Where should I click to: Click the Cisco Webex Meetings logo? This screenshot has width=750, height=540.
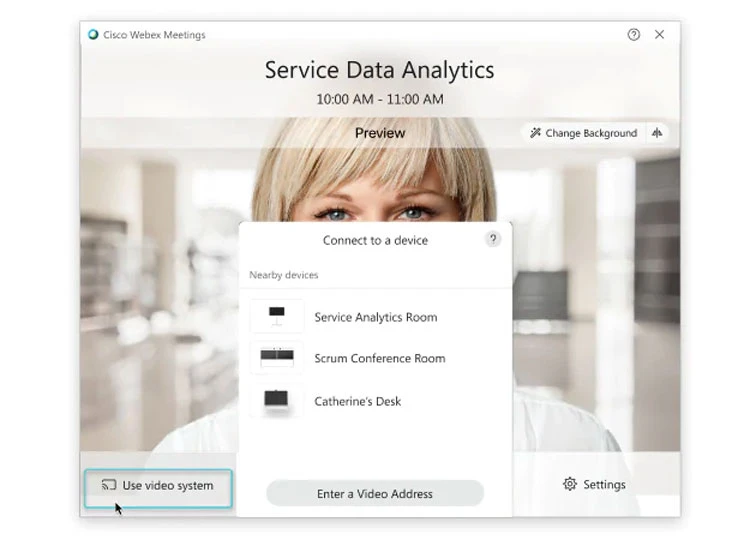click(93, 34)
